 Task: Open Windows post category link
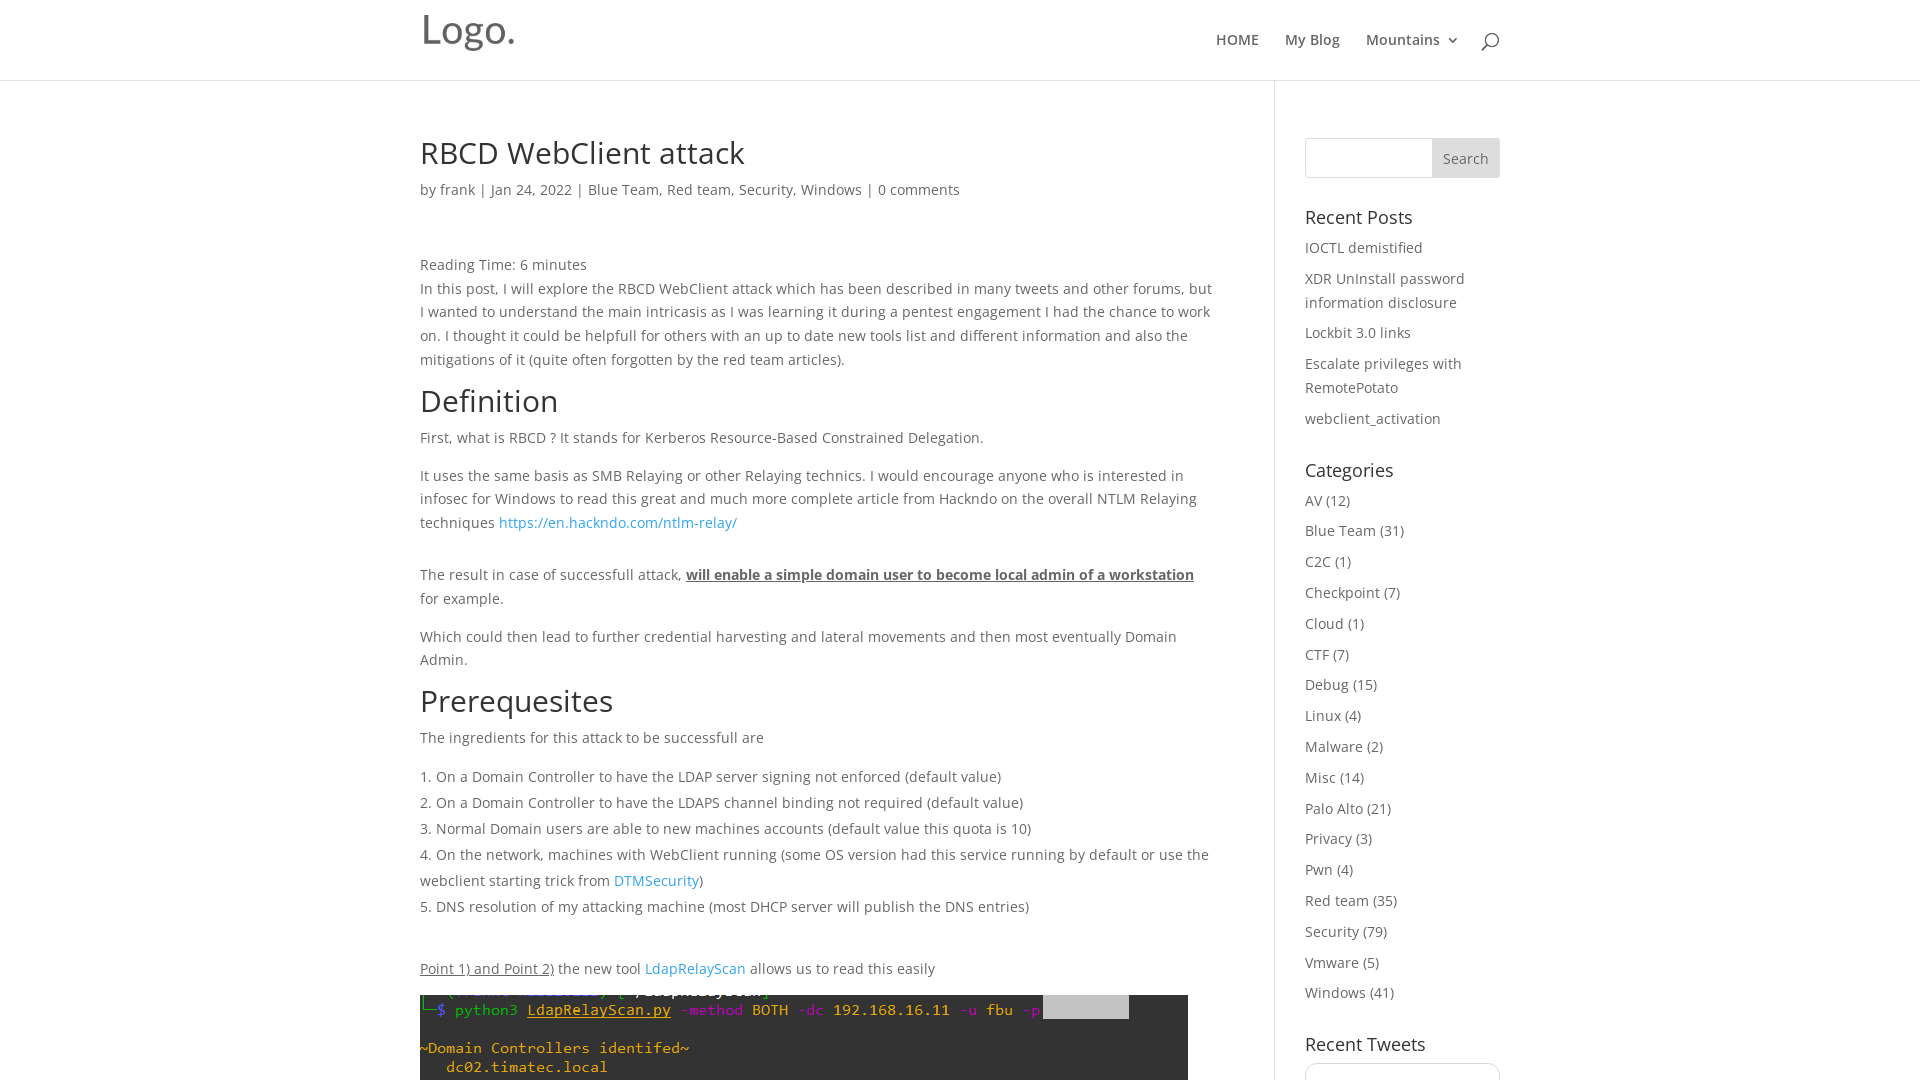[x=831, y=190]
